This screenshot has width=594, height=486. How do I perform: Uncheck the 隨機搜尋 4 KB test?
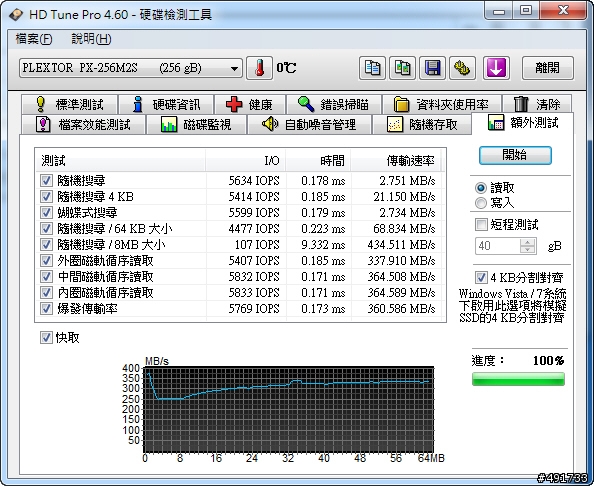[x=46, y=197]
